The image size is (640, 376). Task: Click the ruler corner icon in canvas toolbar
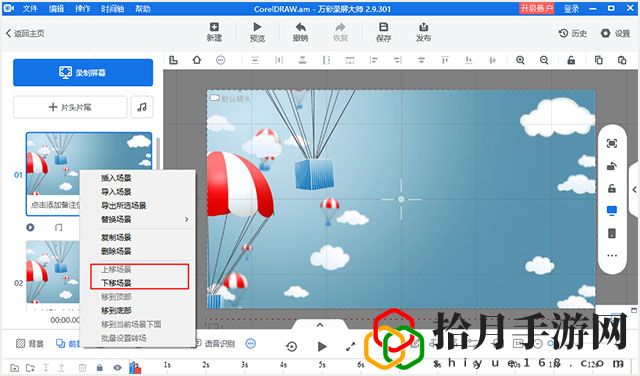173,60
